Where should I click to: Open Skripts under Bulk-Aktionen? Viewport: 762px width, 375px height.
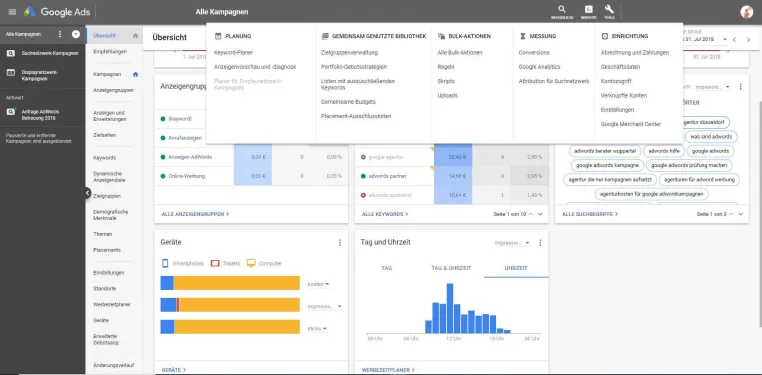pos(446,81)
